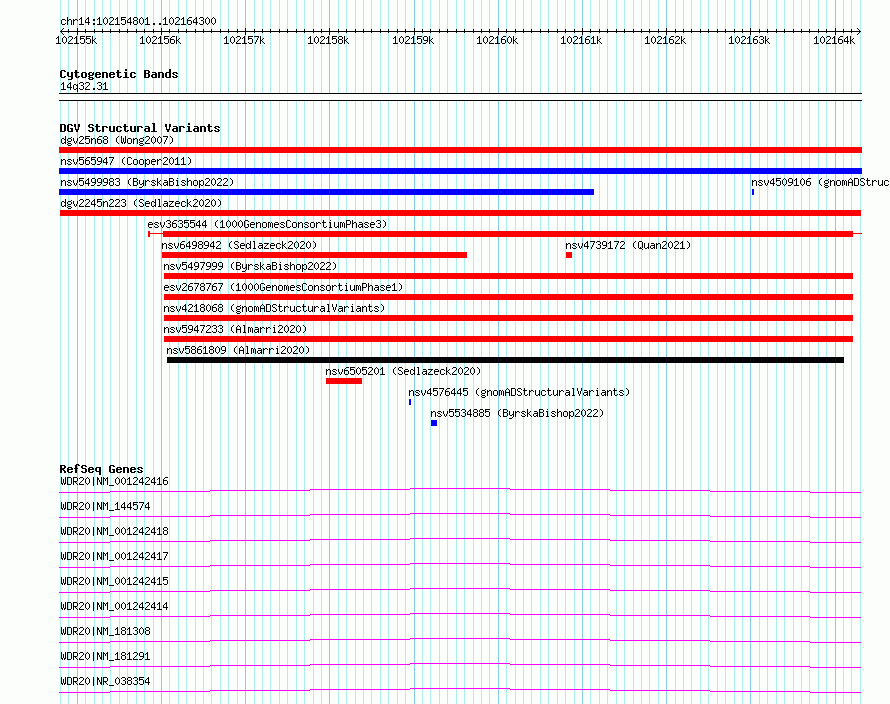
Task: Open the WDR20|NM_001242416 transcript label
Action: pos(114,481)
